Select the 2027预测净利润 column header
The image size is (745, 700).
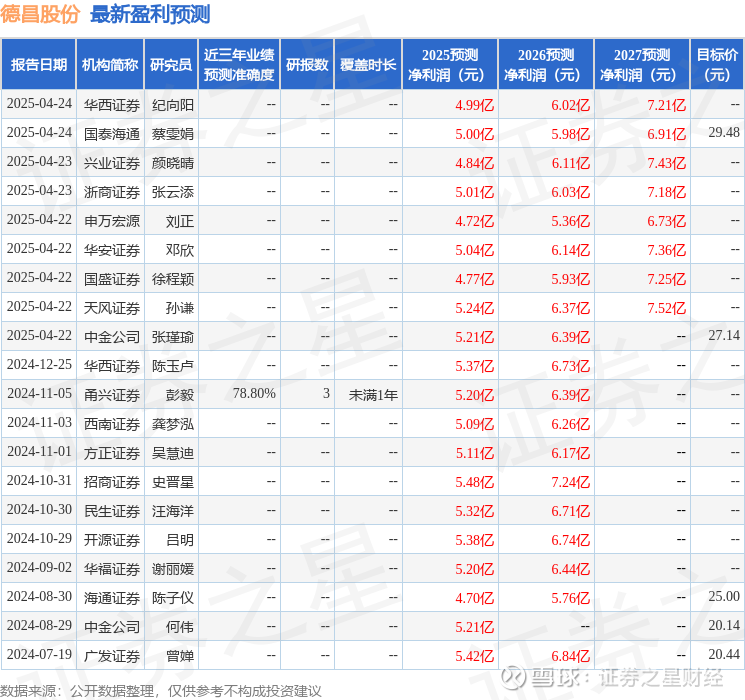pyautogui.click(x=642, y=64)
